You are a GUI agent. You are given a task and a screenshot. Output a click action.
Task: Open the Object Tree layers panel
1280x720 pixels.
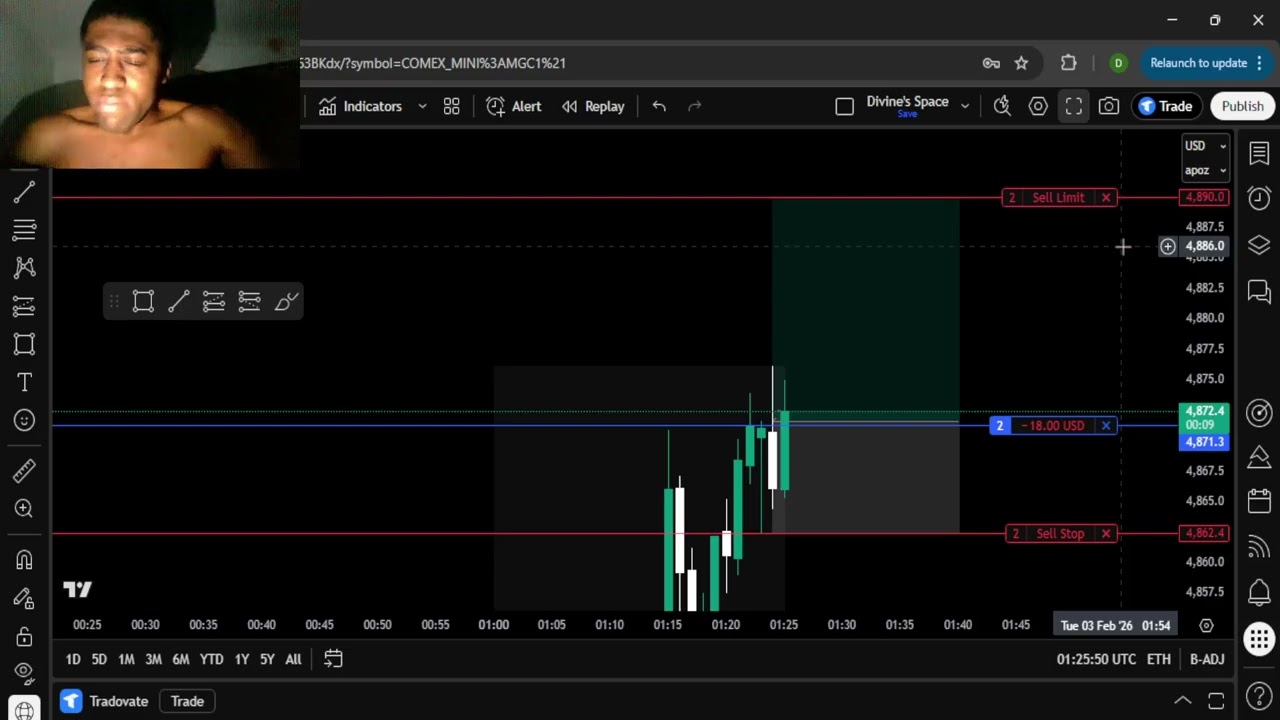pos(1259,245)
